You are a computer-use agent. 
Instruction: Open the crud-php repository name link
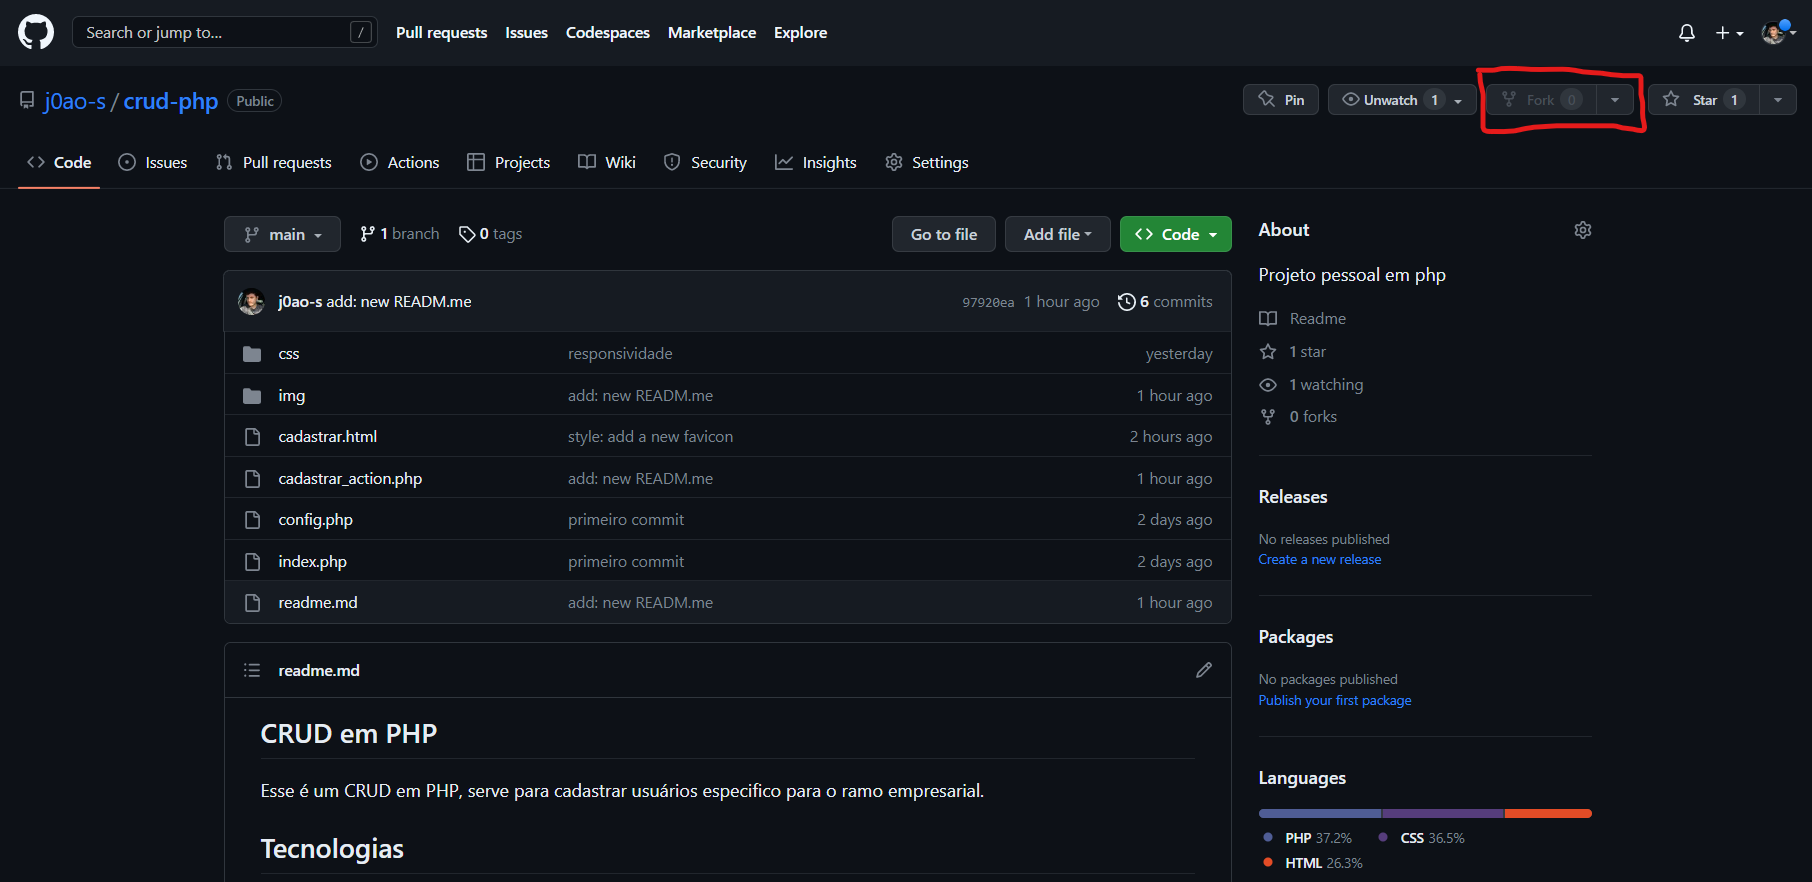coord(171,101)
